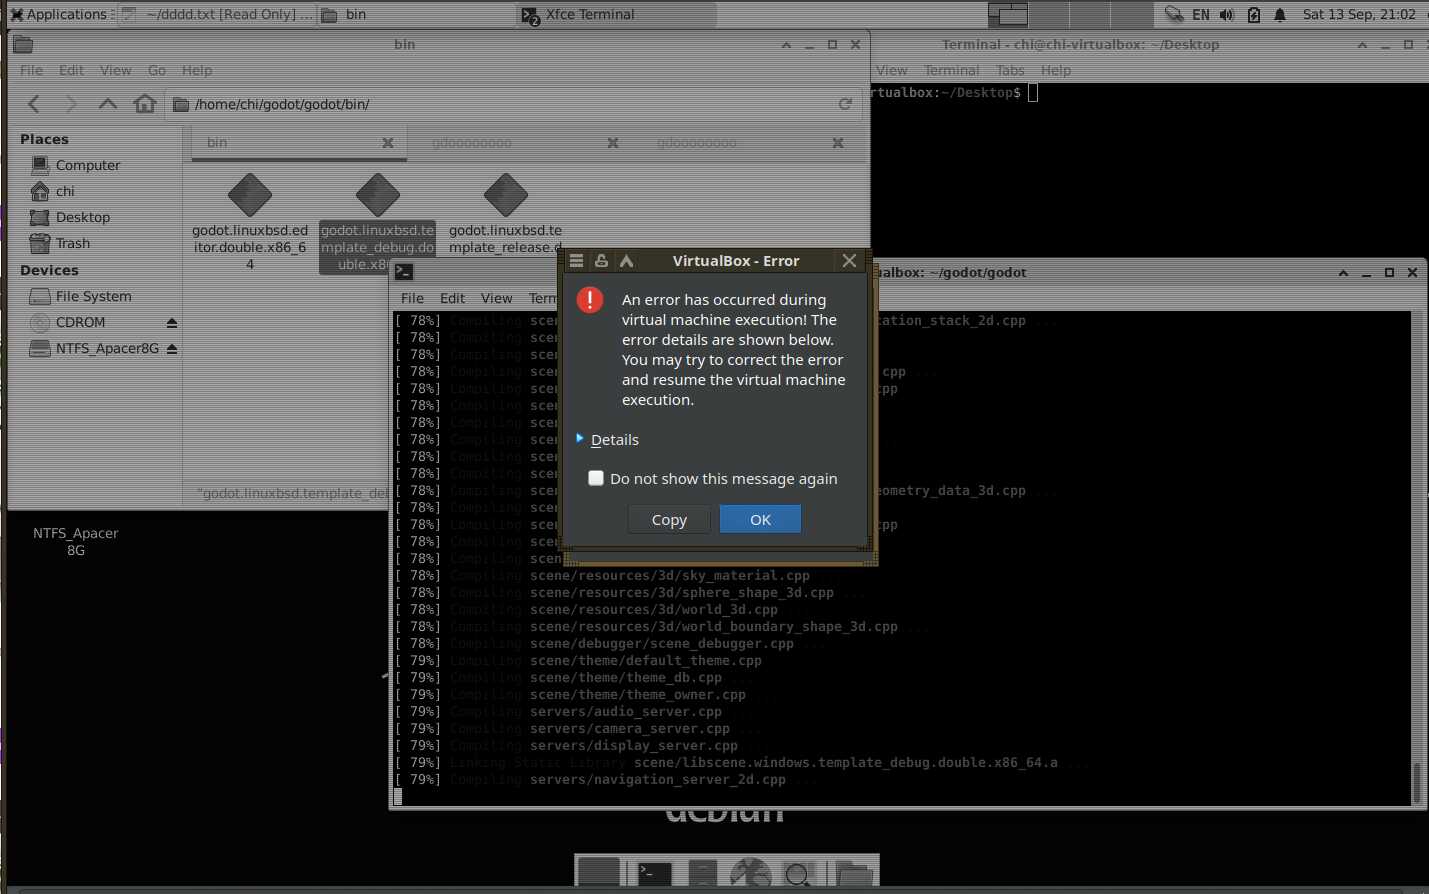
Task: Close the VirtualBox Error dialog
Action: pos(849,261)
